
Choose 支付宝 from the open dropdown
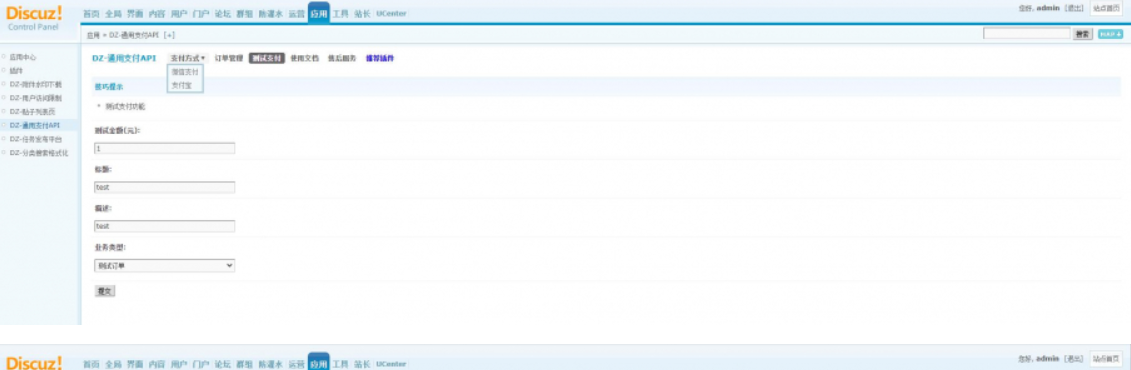182,85
